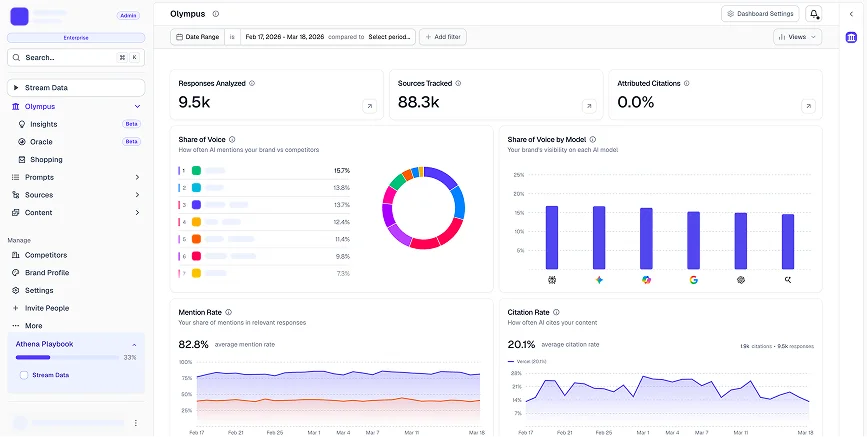867x437 pixels.
Task: Check the Stream Data playbook checkbox
Action: pyautogui.click(x=23, y=376)
